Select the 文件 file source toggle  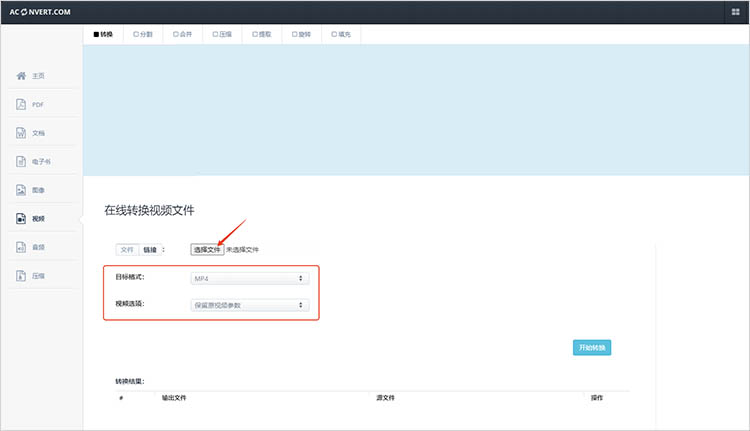click(x=127, y=250)
